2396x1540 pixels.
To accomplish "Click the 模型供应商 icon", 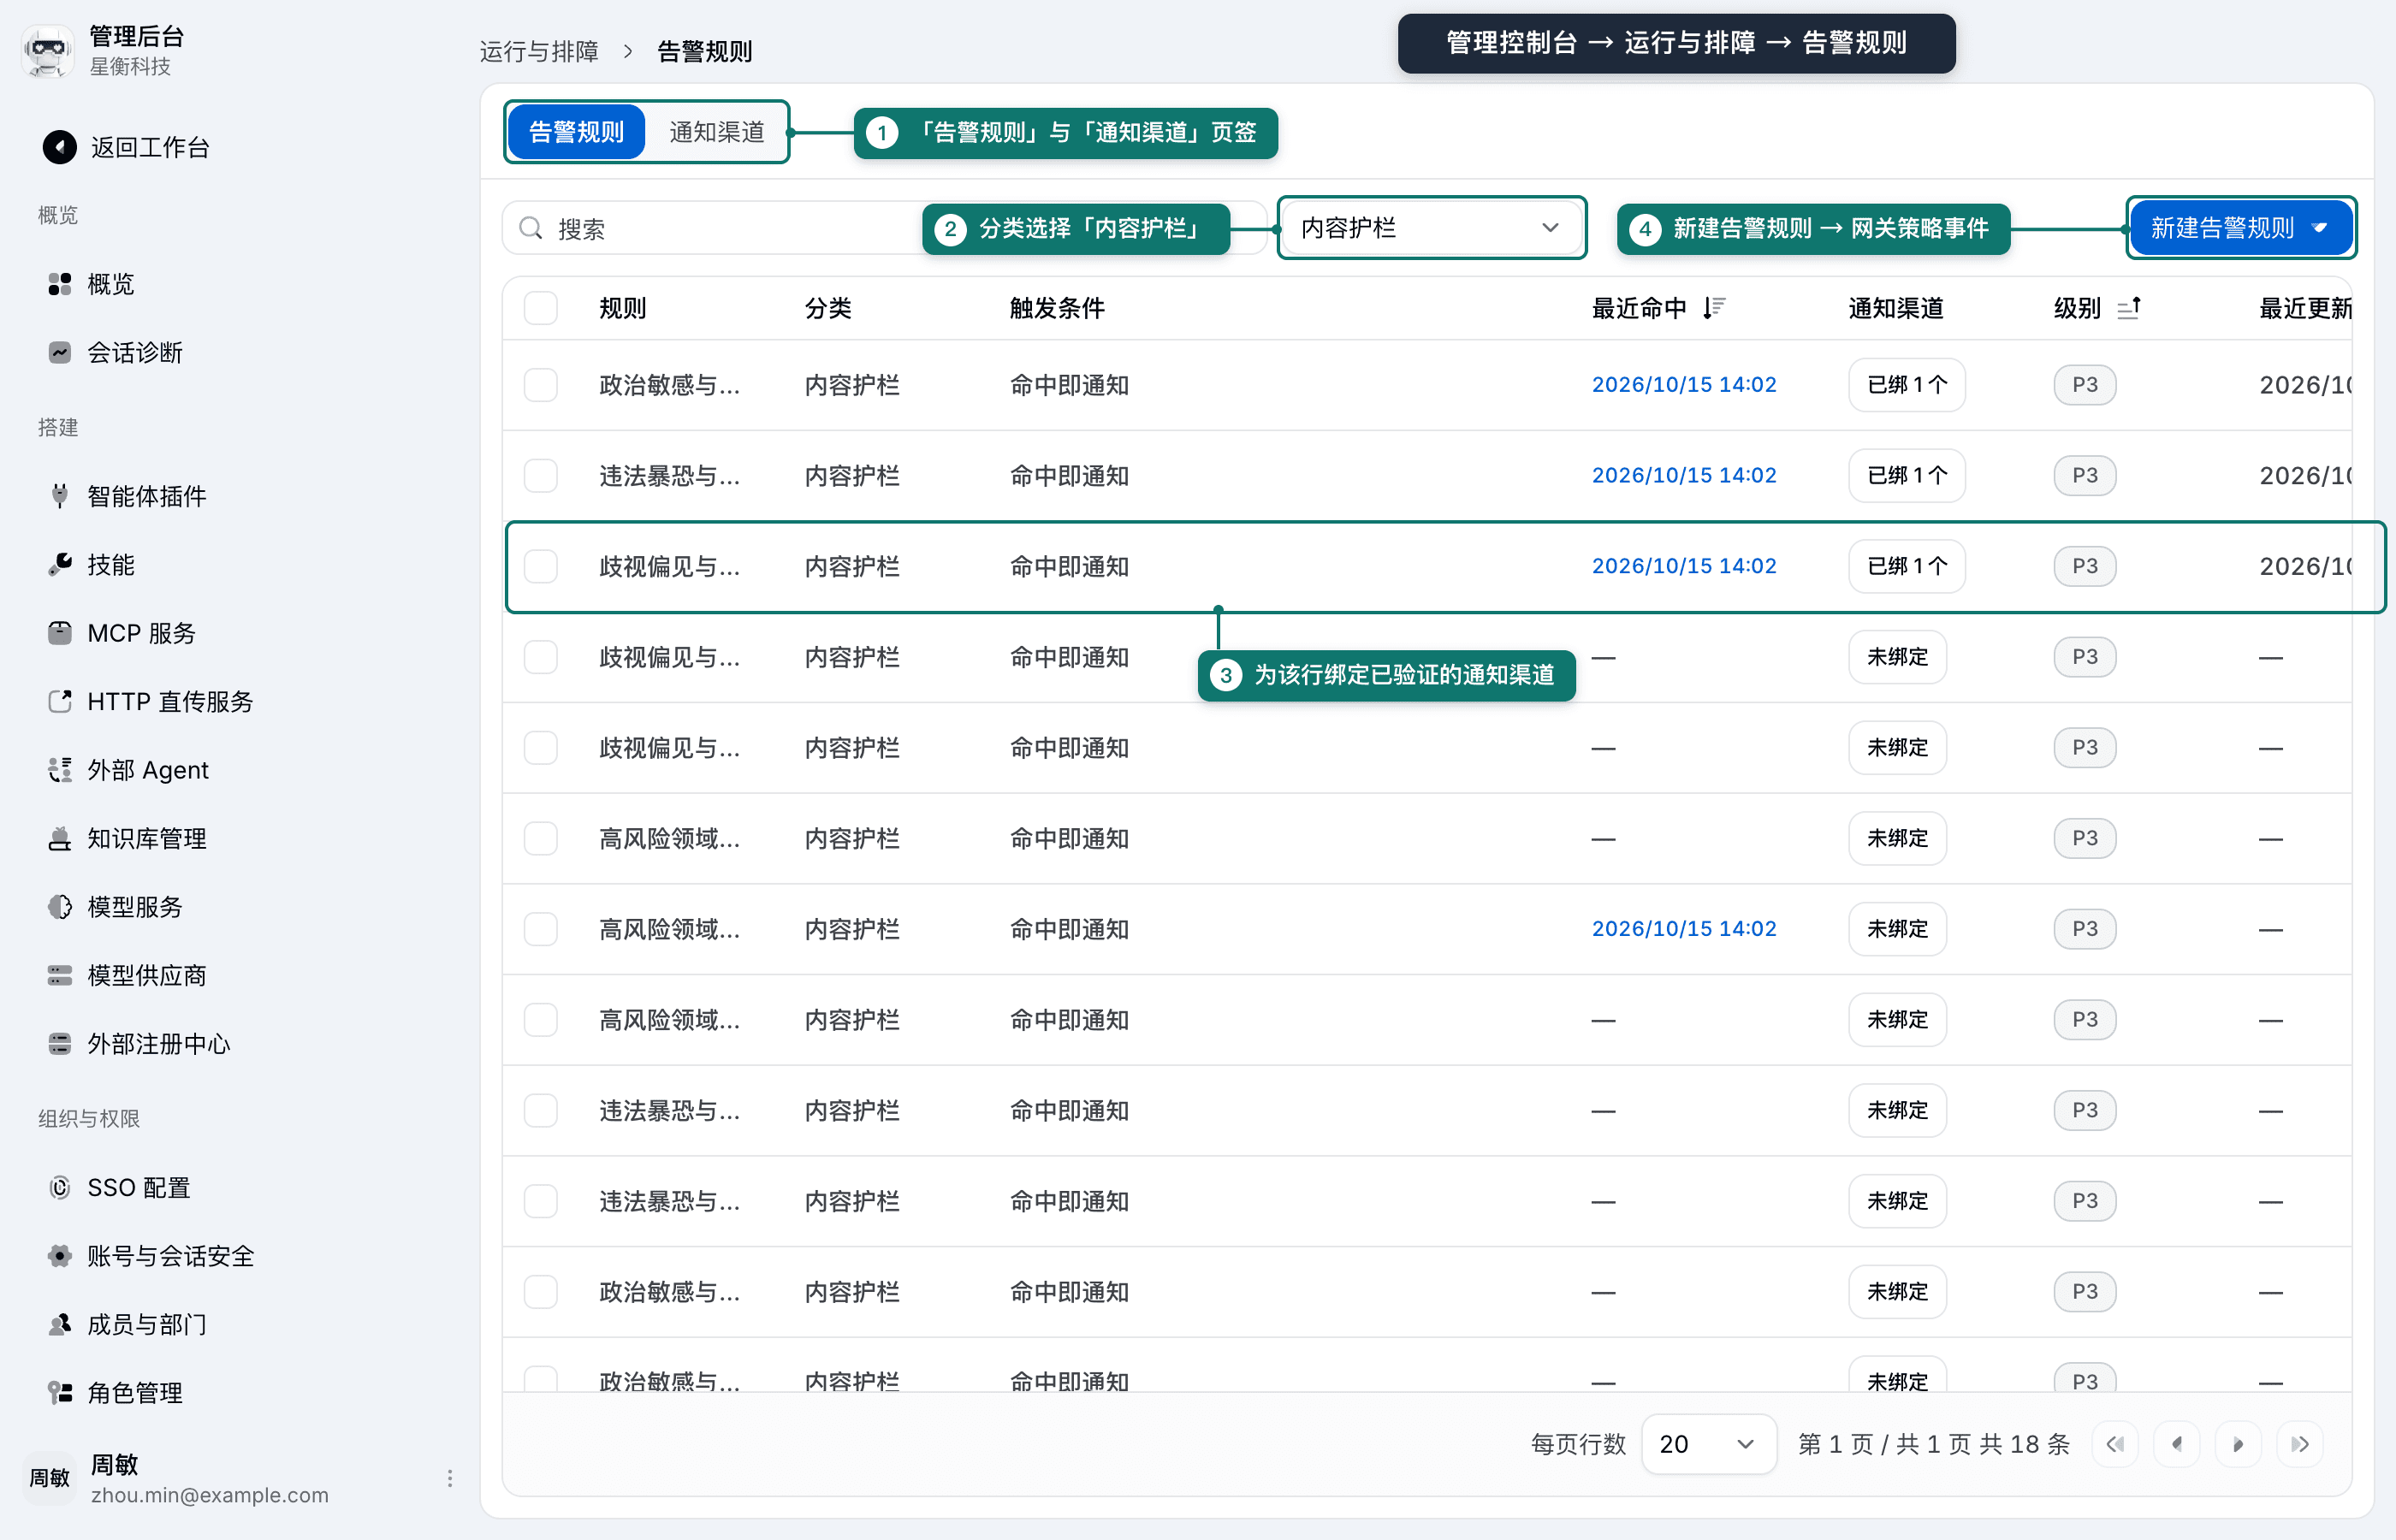I will tap(60, 975).
